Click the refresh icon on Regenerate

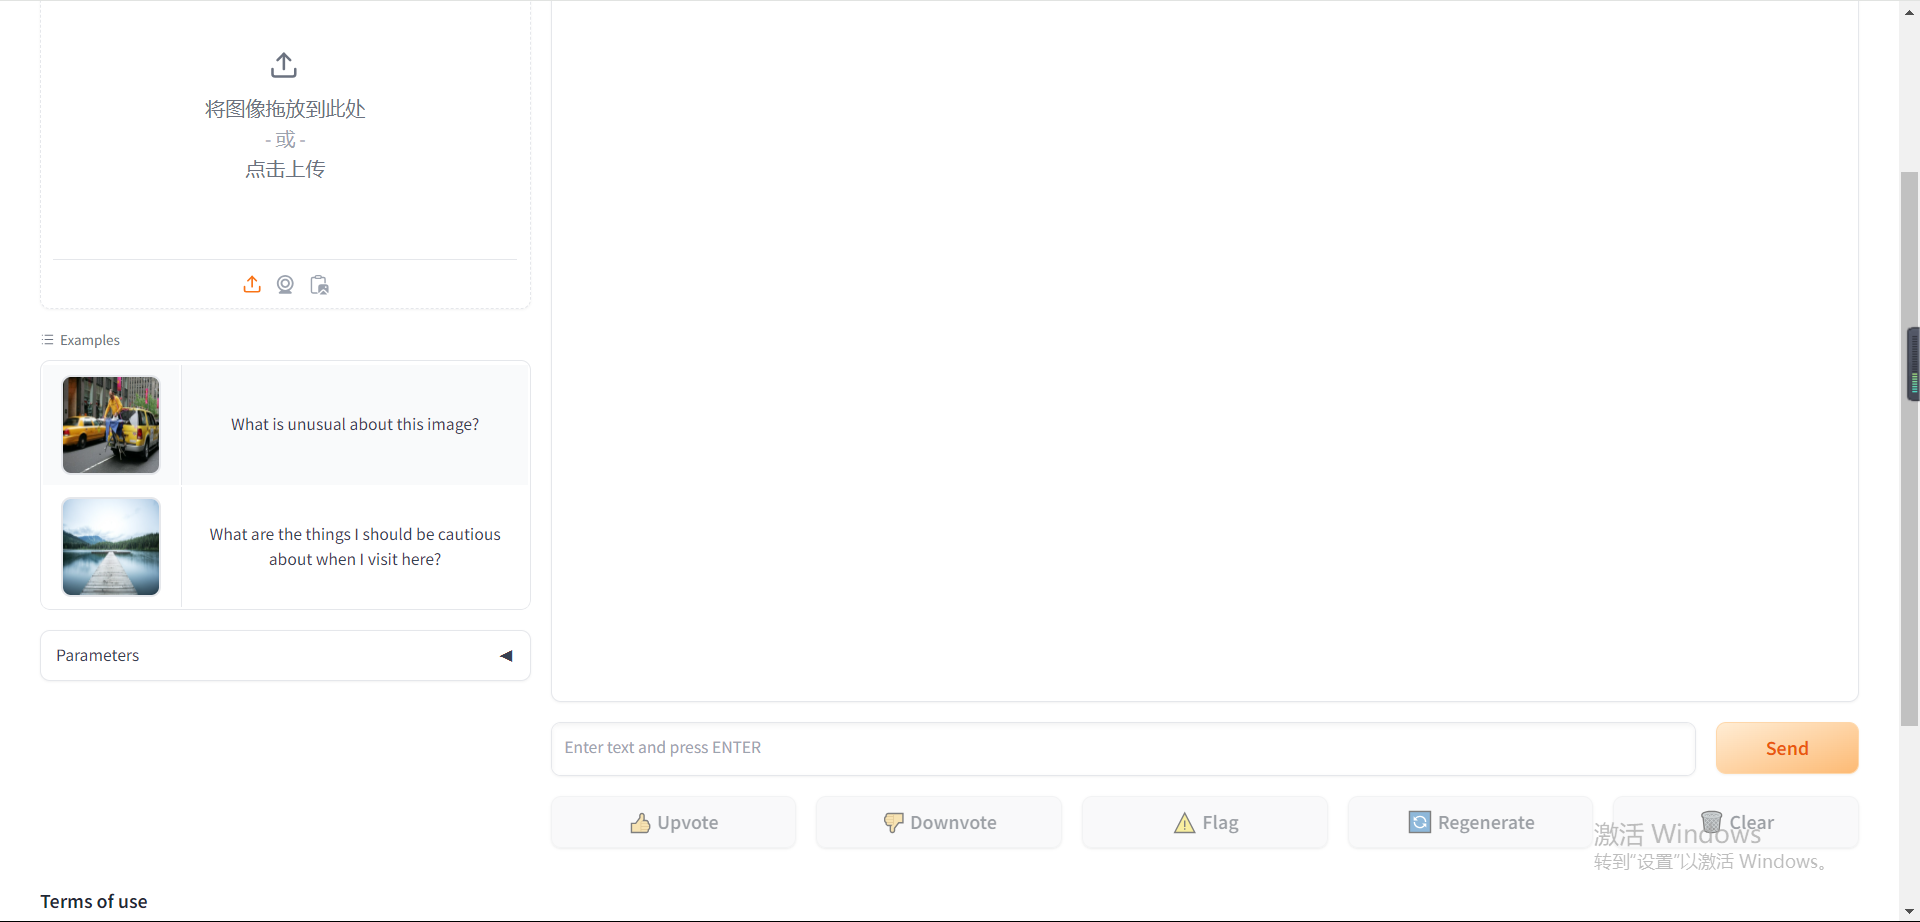pyautogui.click(x=1420, y=821)
